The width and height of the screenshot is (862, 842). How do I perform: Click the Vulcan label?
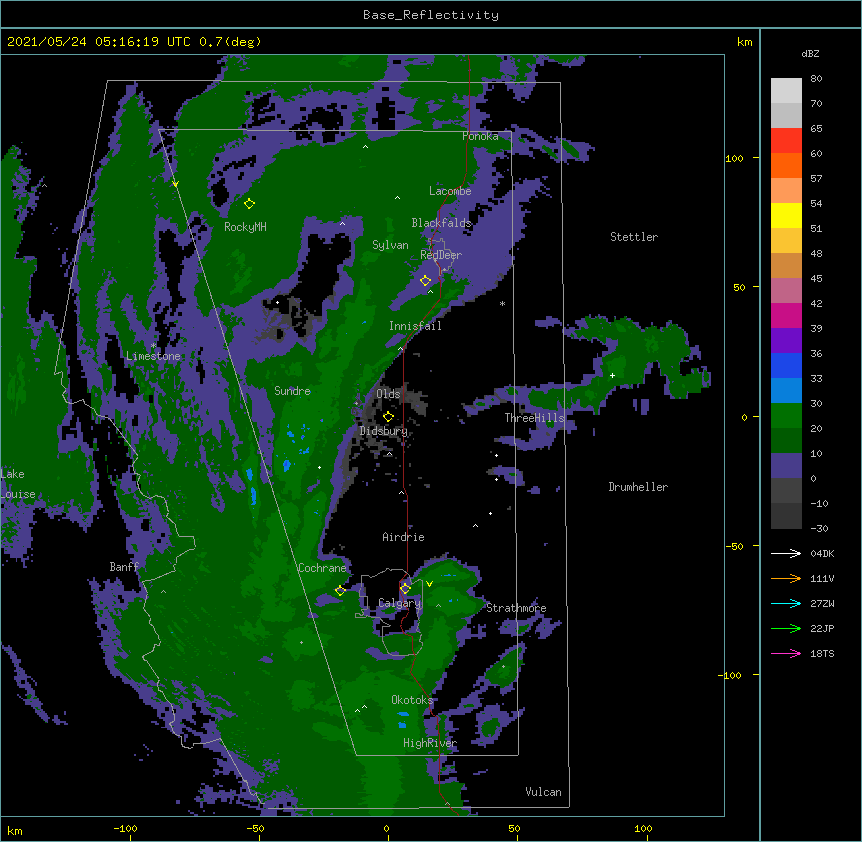(x=543, y=792)
